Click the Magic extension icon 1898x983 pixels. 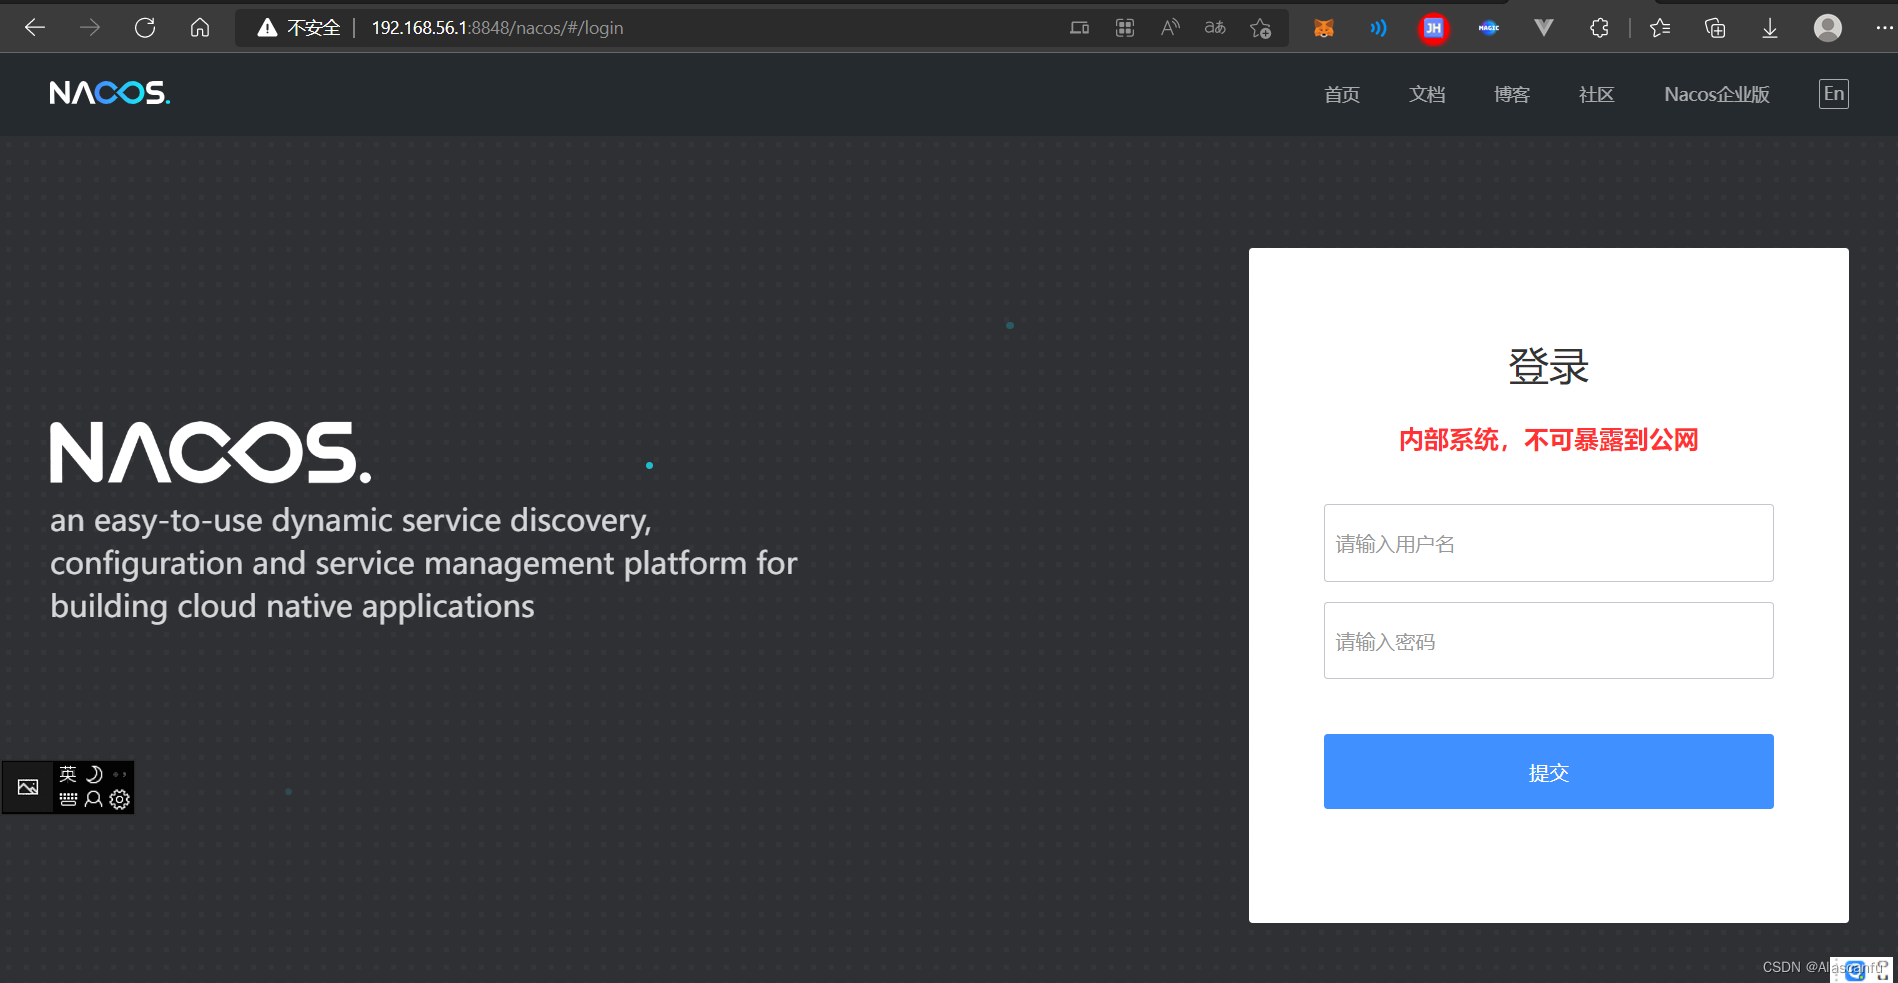1489,28
